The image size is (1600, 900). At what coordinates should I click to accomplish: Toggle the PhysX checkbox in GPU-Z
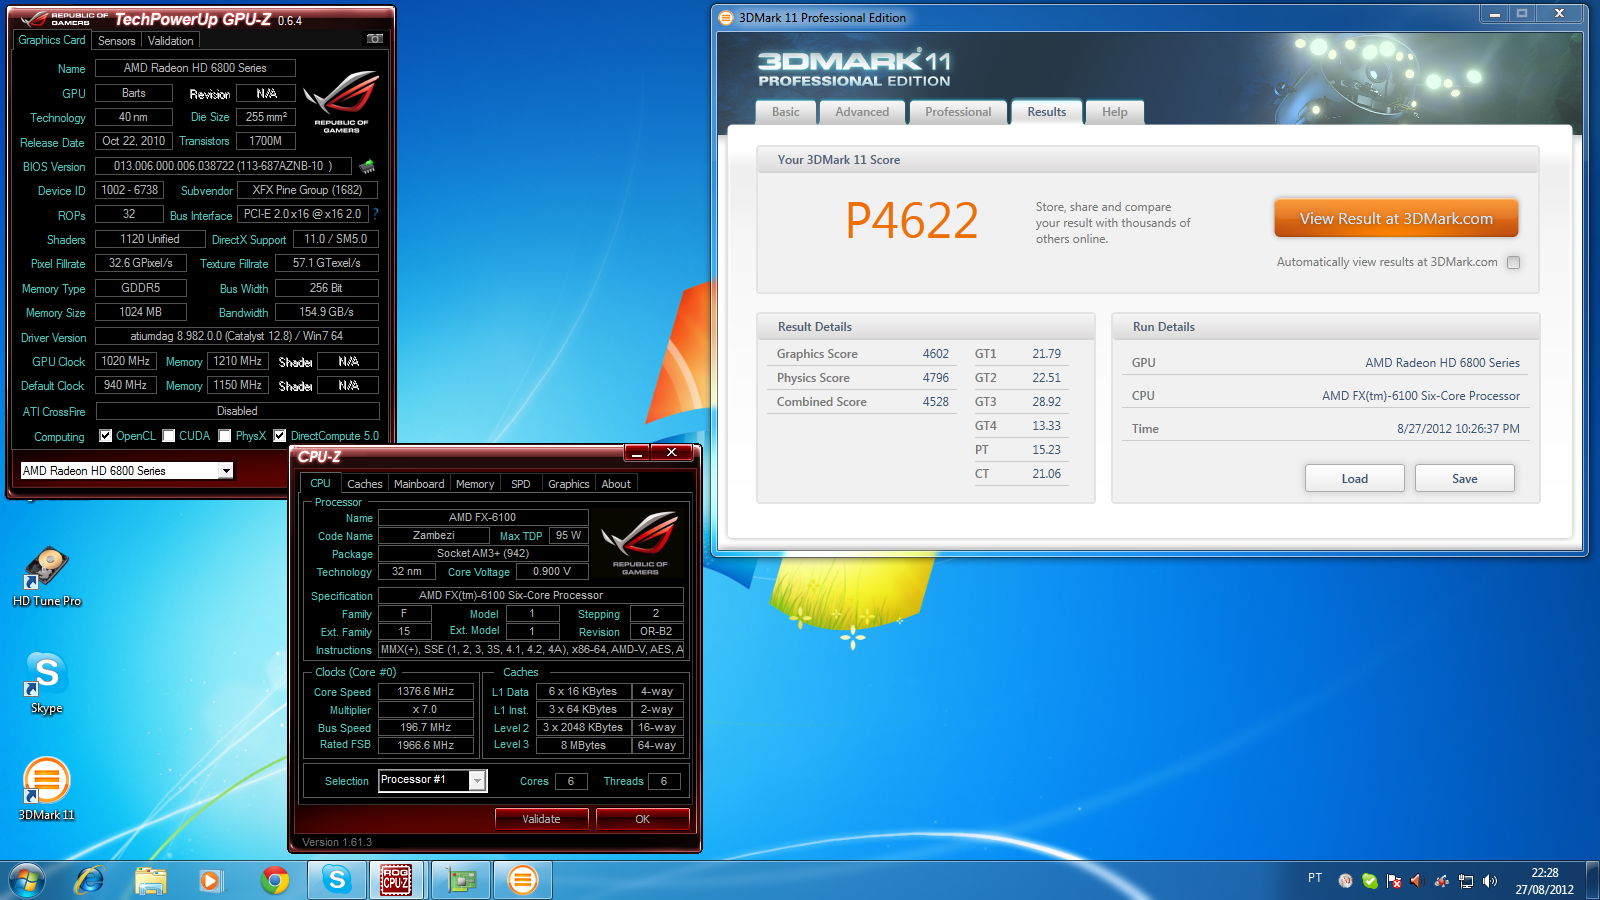click(x=225, y=435)
